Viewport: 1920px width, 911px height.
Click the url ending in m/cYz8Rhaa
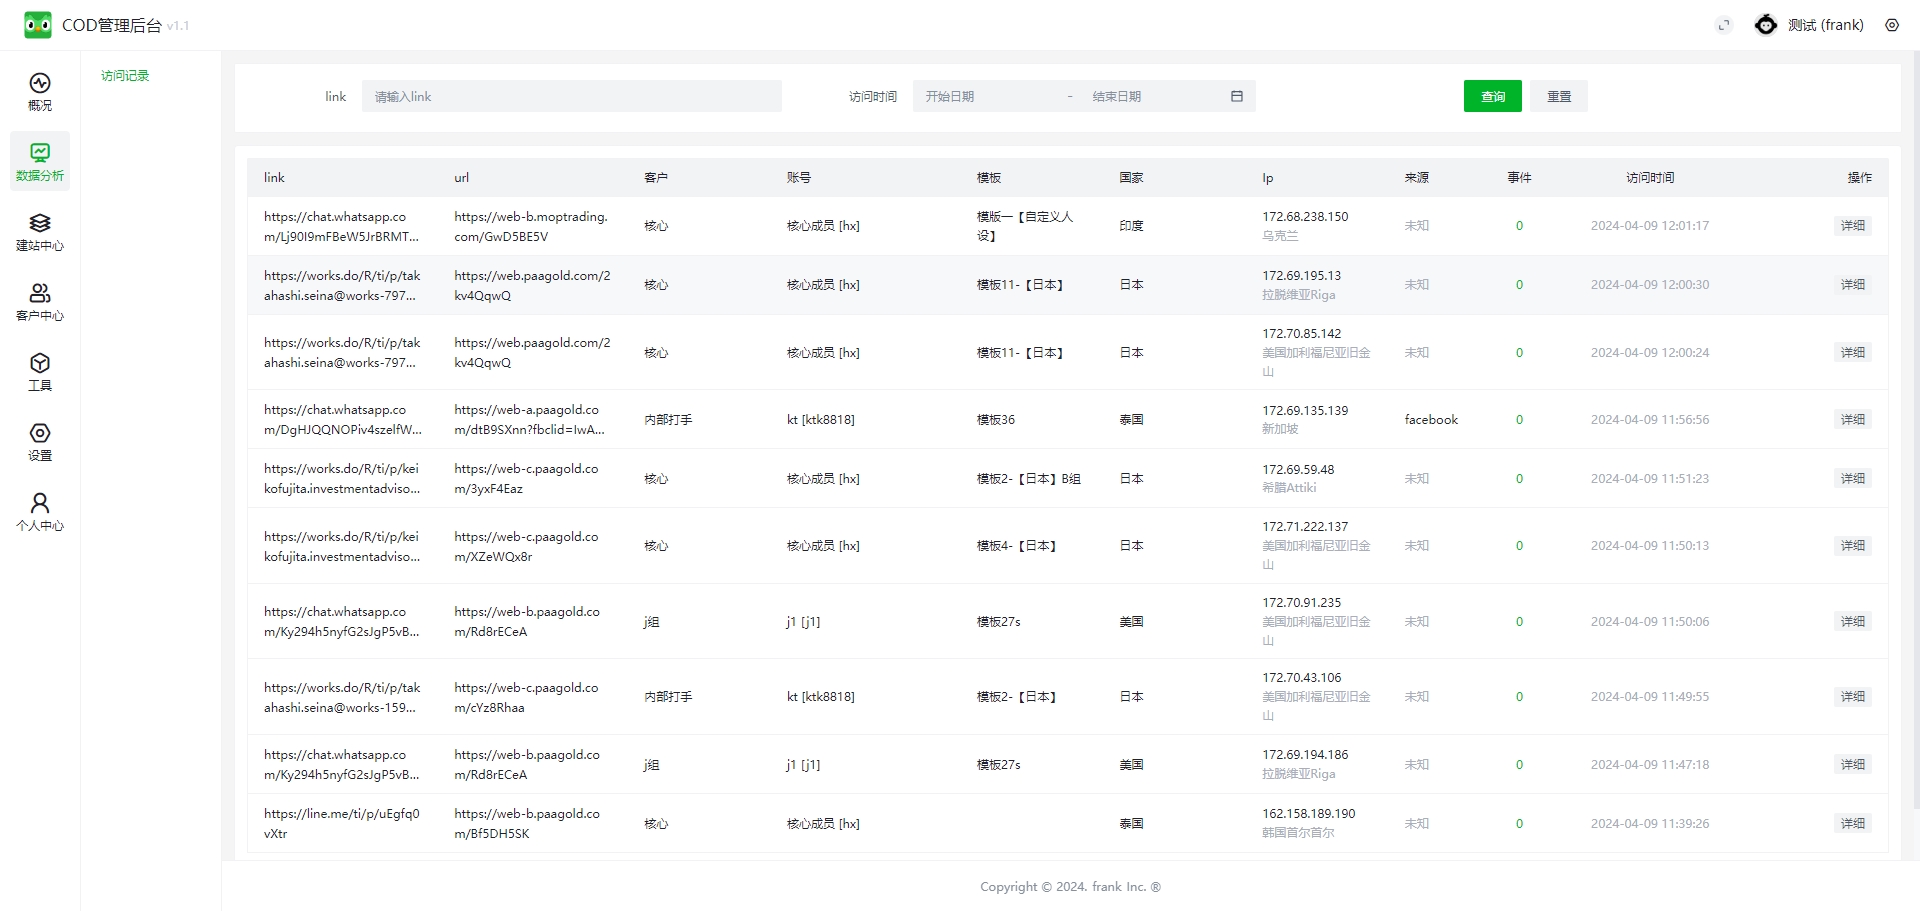(526, 697)
